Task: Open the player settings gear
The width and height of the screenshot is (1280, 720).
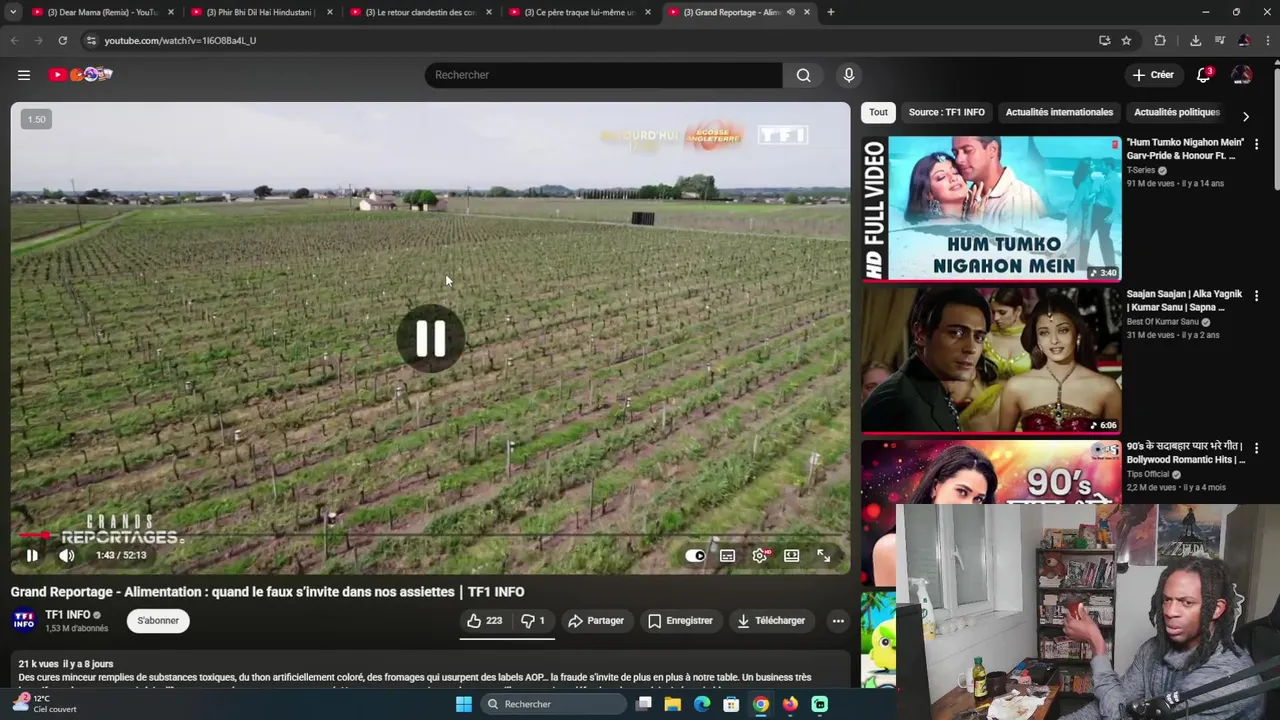Action: (x=760, y=556)
